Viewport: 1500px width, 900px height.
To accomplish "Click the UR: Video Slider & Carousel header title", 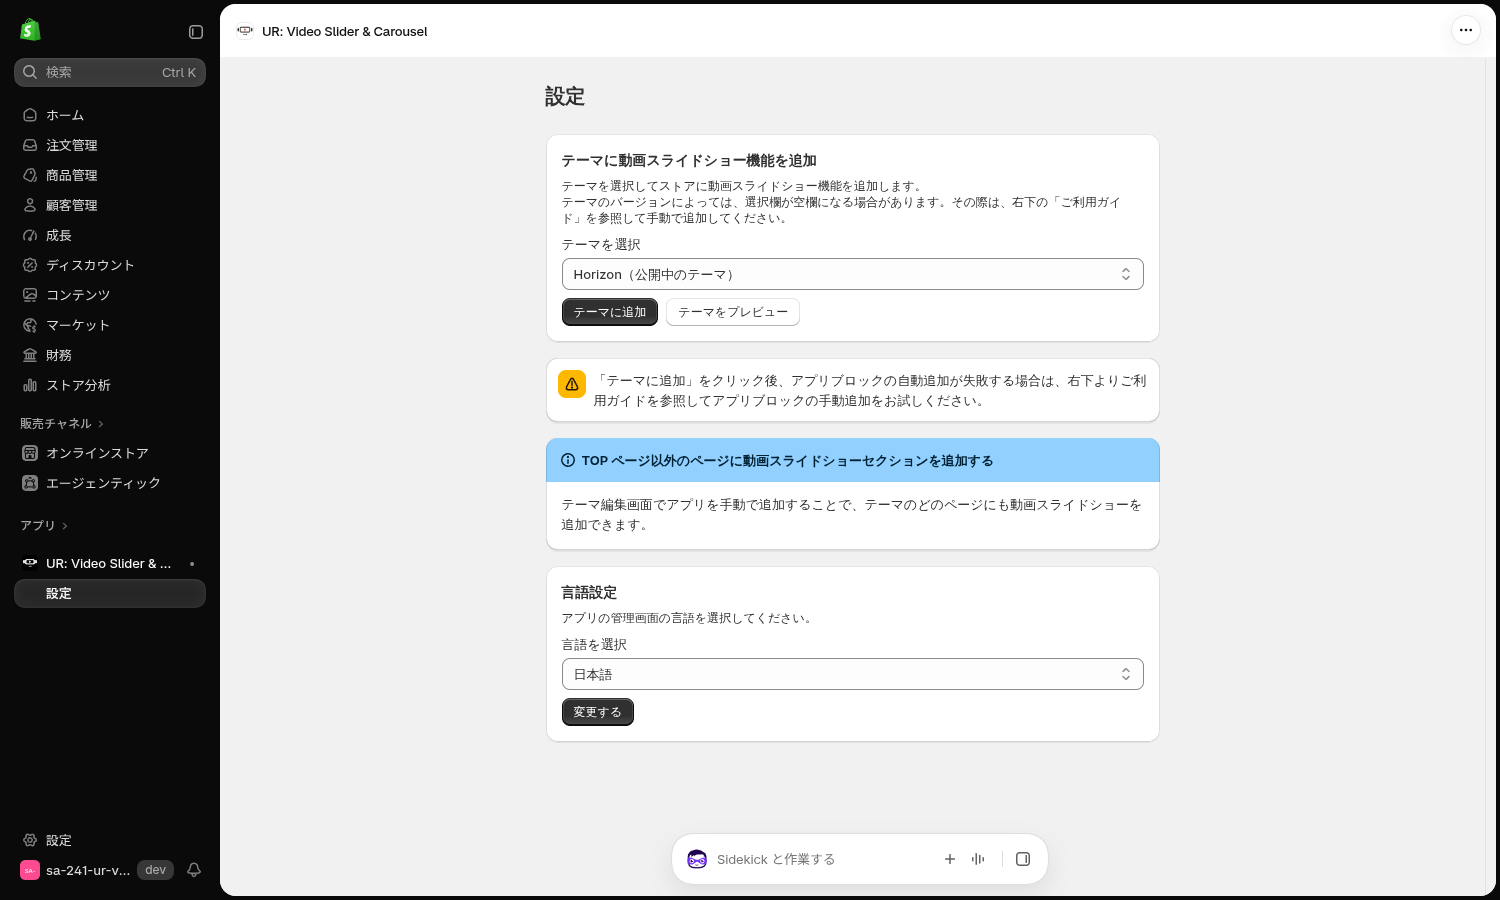I will [344, 31].
